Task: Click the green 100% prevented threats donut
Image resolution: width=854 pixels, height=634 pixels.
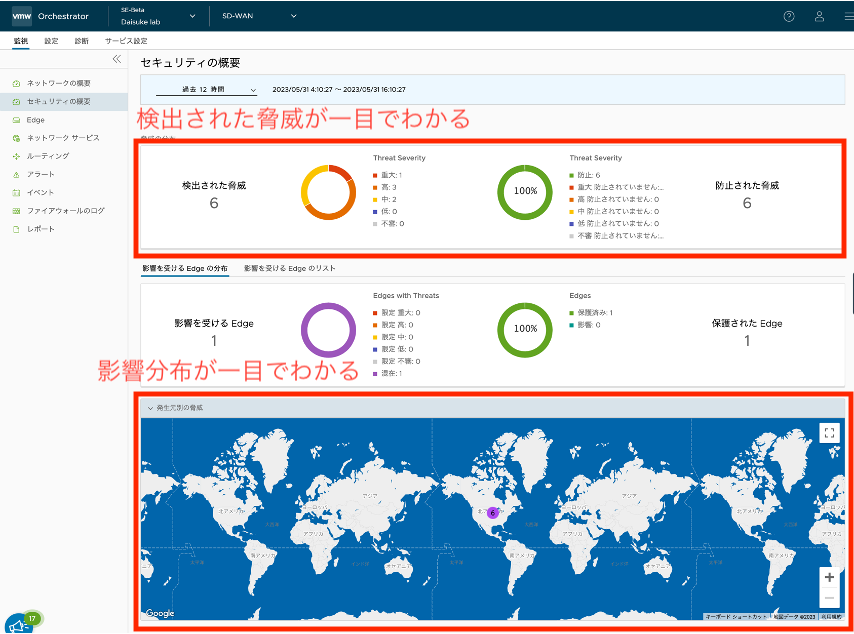Action: point(525,190)
